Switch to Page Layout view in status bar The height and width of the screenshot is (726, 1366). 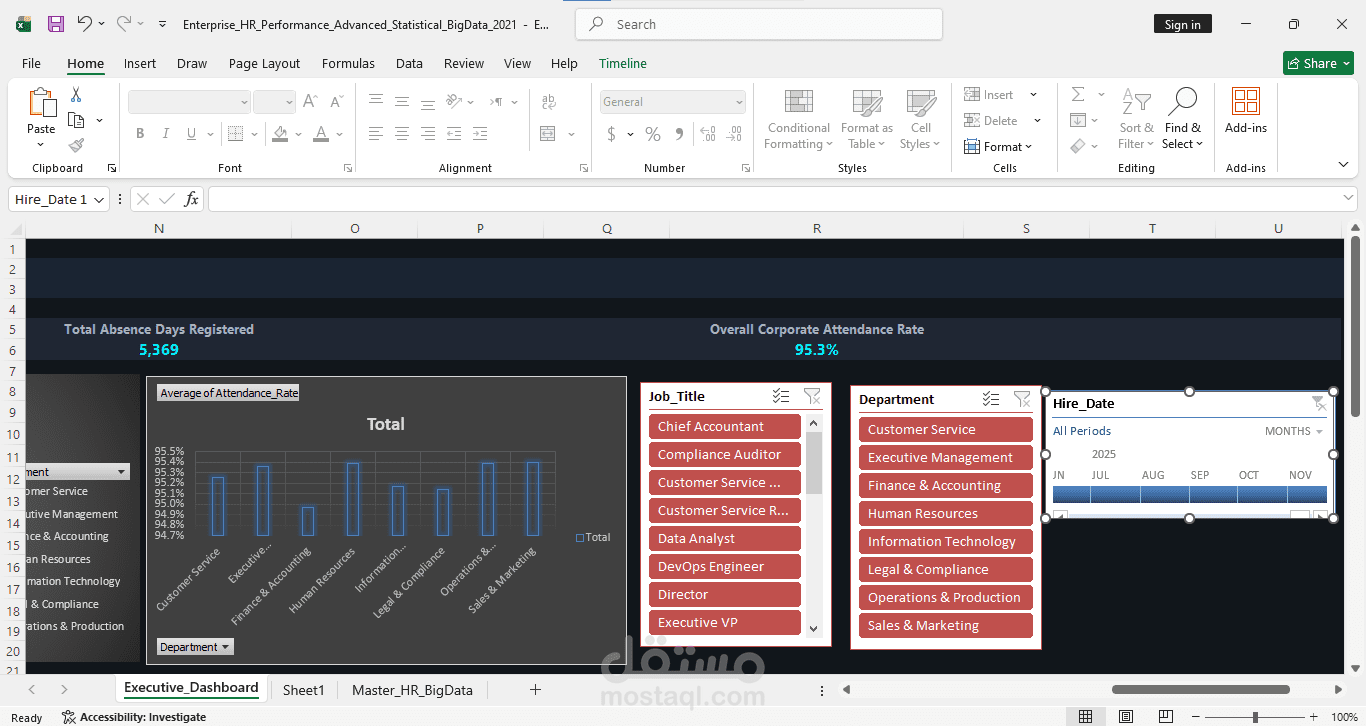tap(1126, 717)
